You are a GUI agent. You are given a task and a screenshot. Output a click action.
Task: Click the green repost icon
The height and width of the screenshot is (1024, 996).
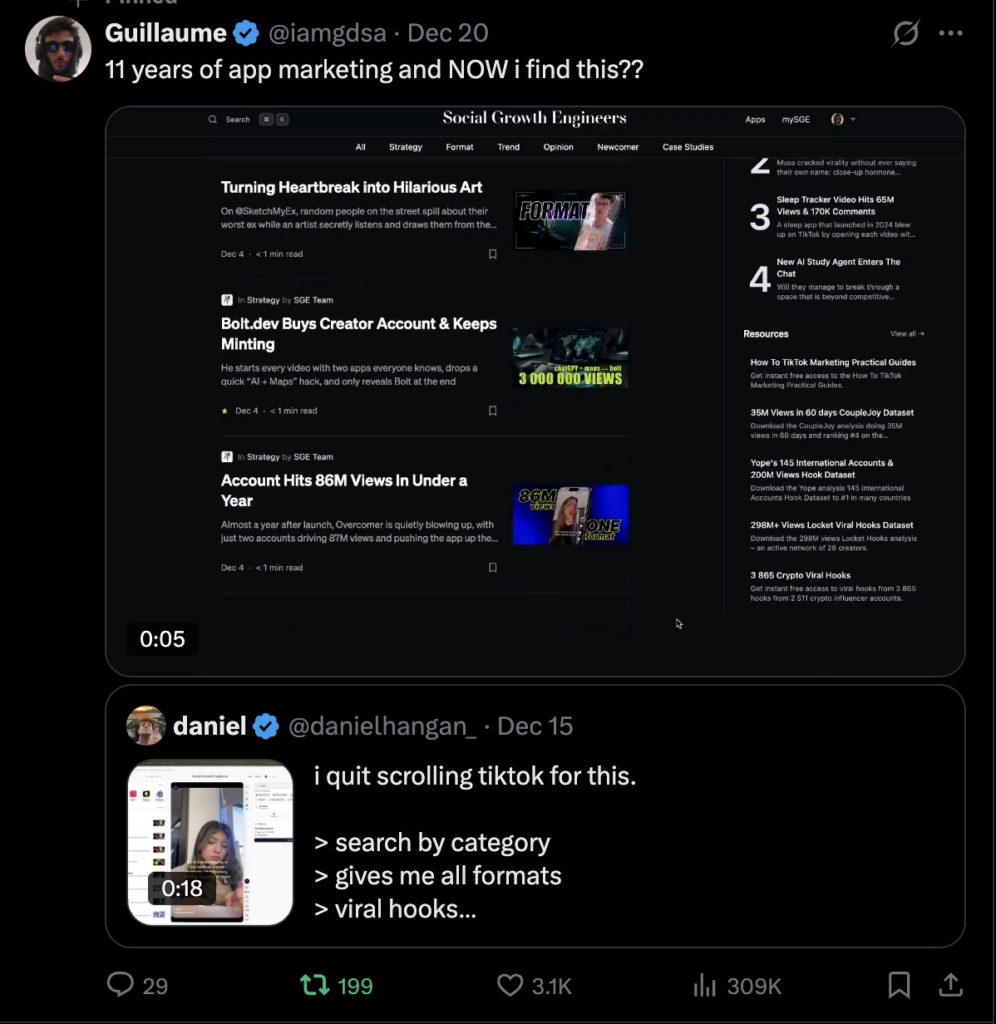(315, 985)
